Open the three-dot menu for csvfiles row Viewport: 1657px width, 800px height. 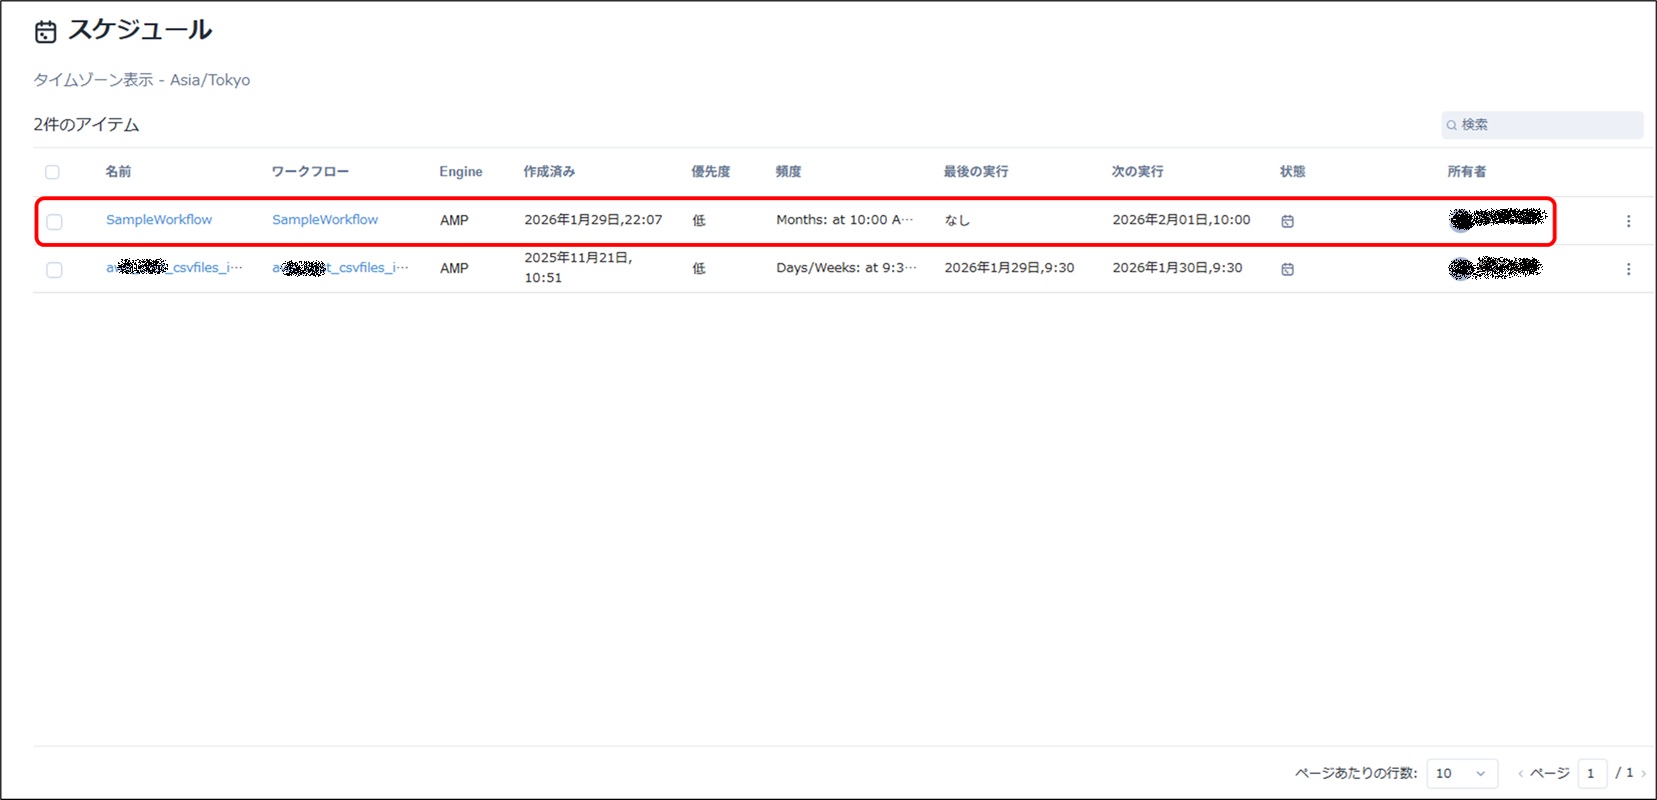1628,269
